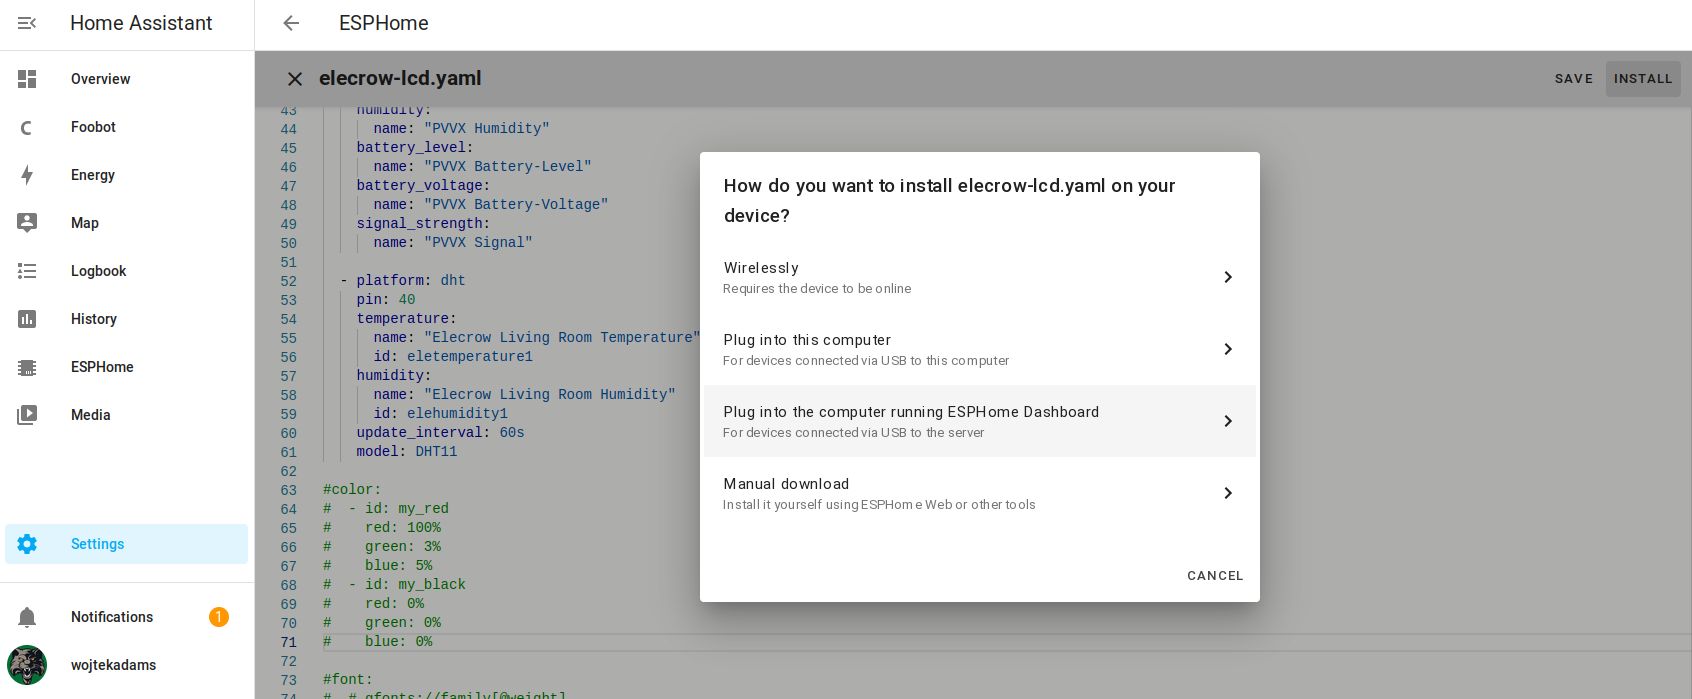Click the elecrow-lcd.yaml file title
The width and height of the screenshot is (1692, 699).
click(x=400, y=78)
